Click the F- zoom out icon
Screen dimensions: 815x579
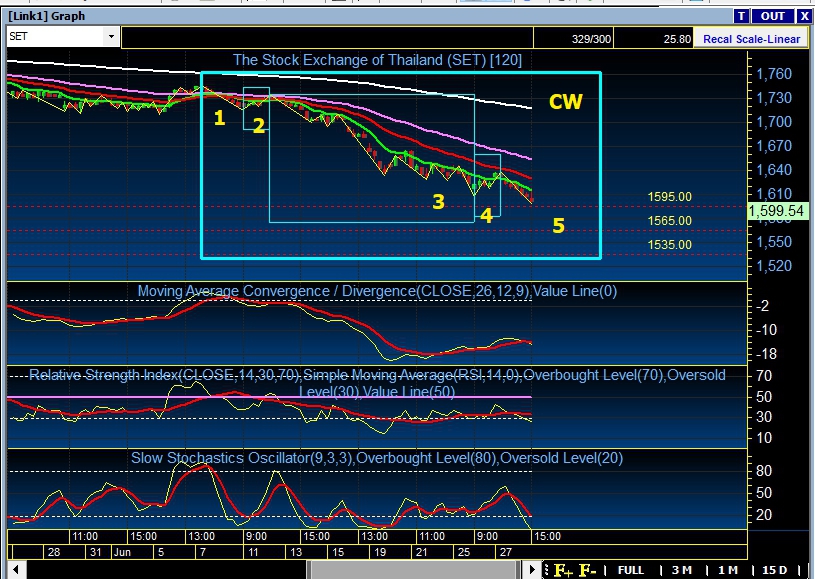(587, 570)
